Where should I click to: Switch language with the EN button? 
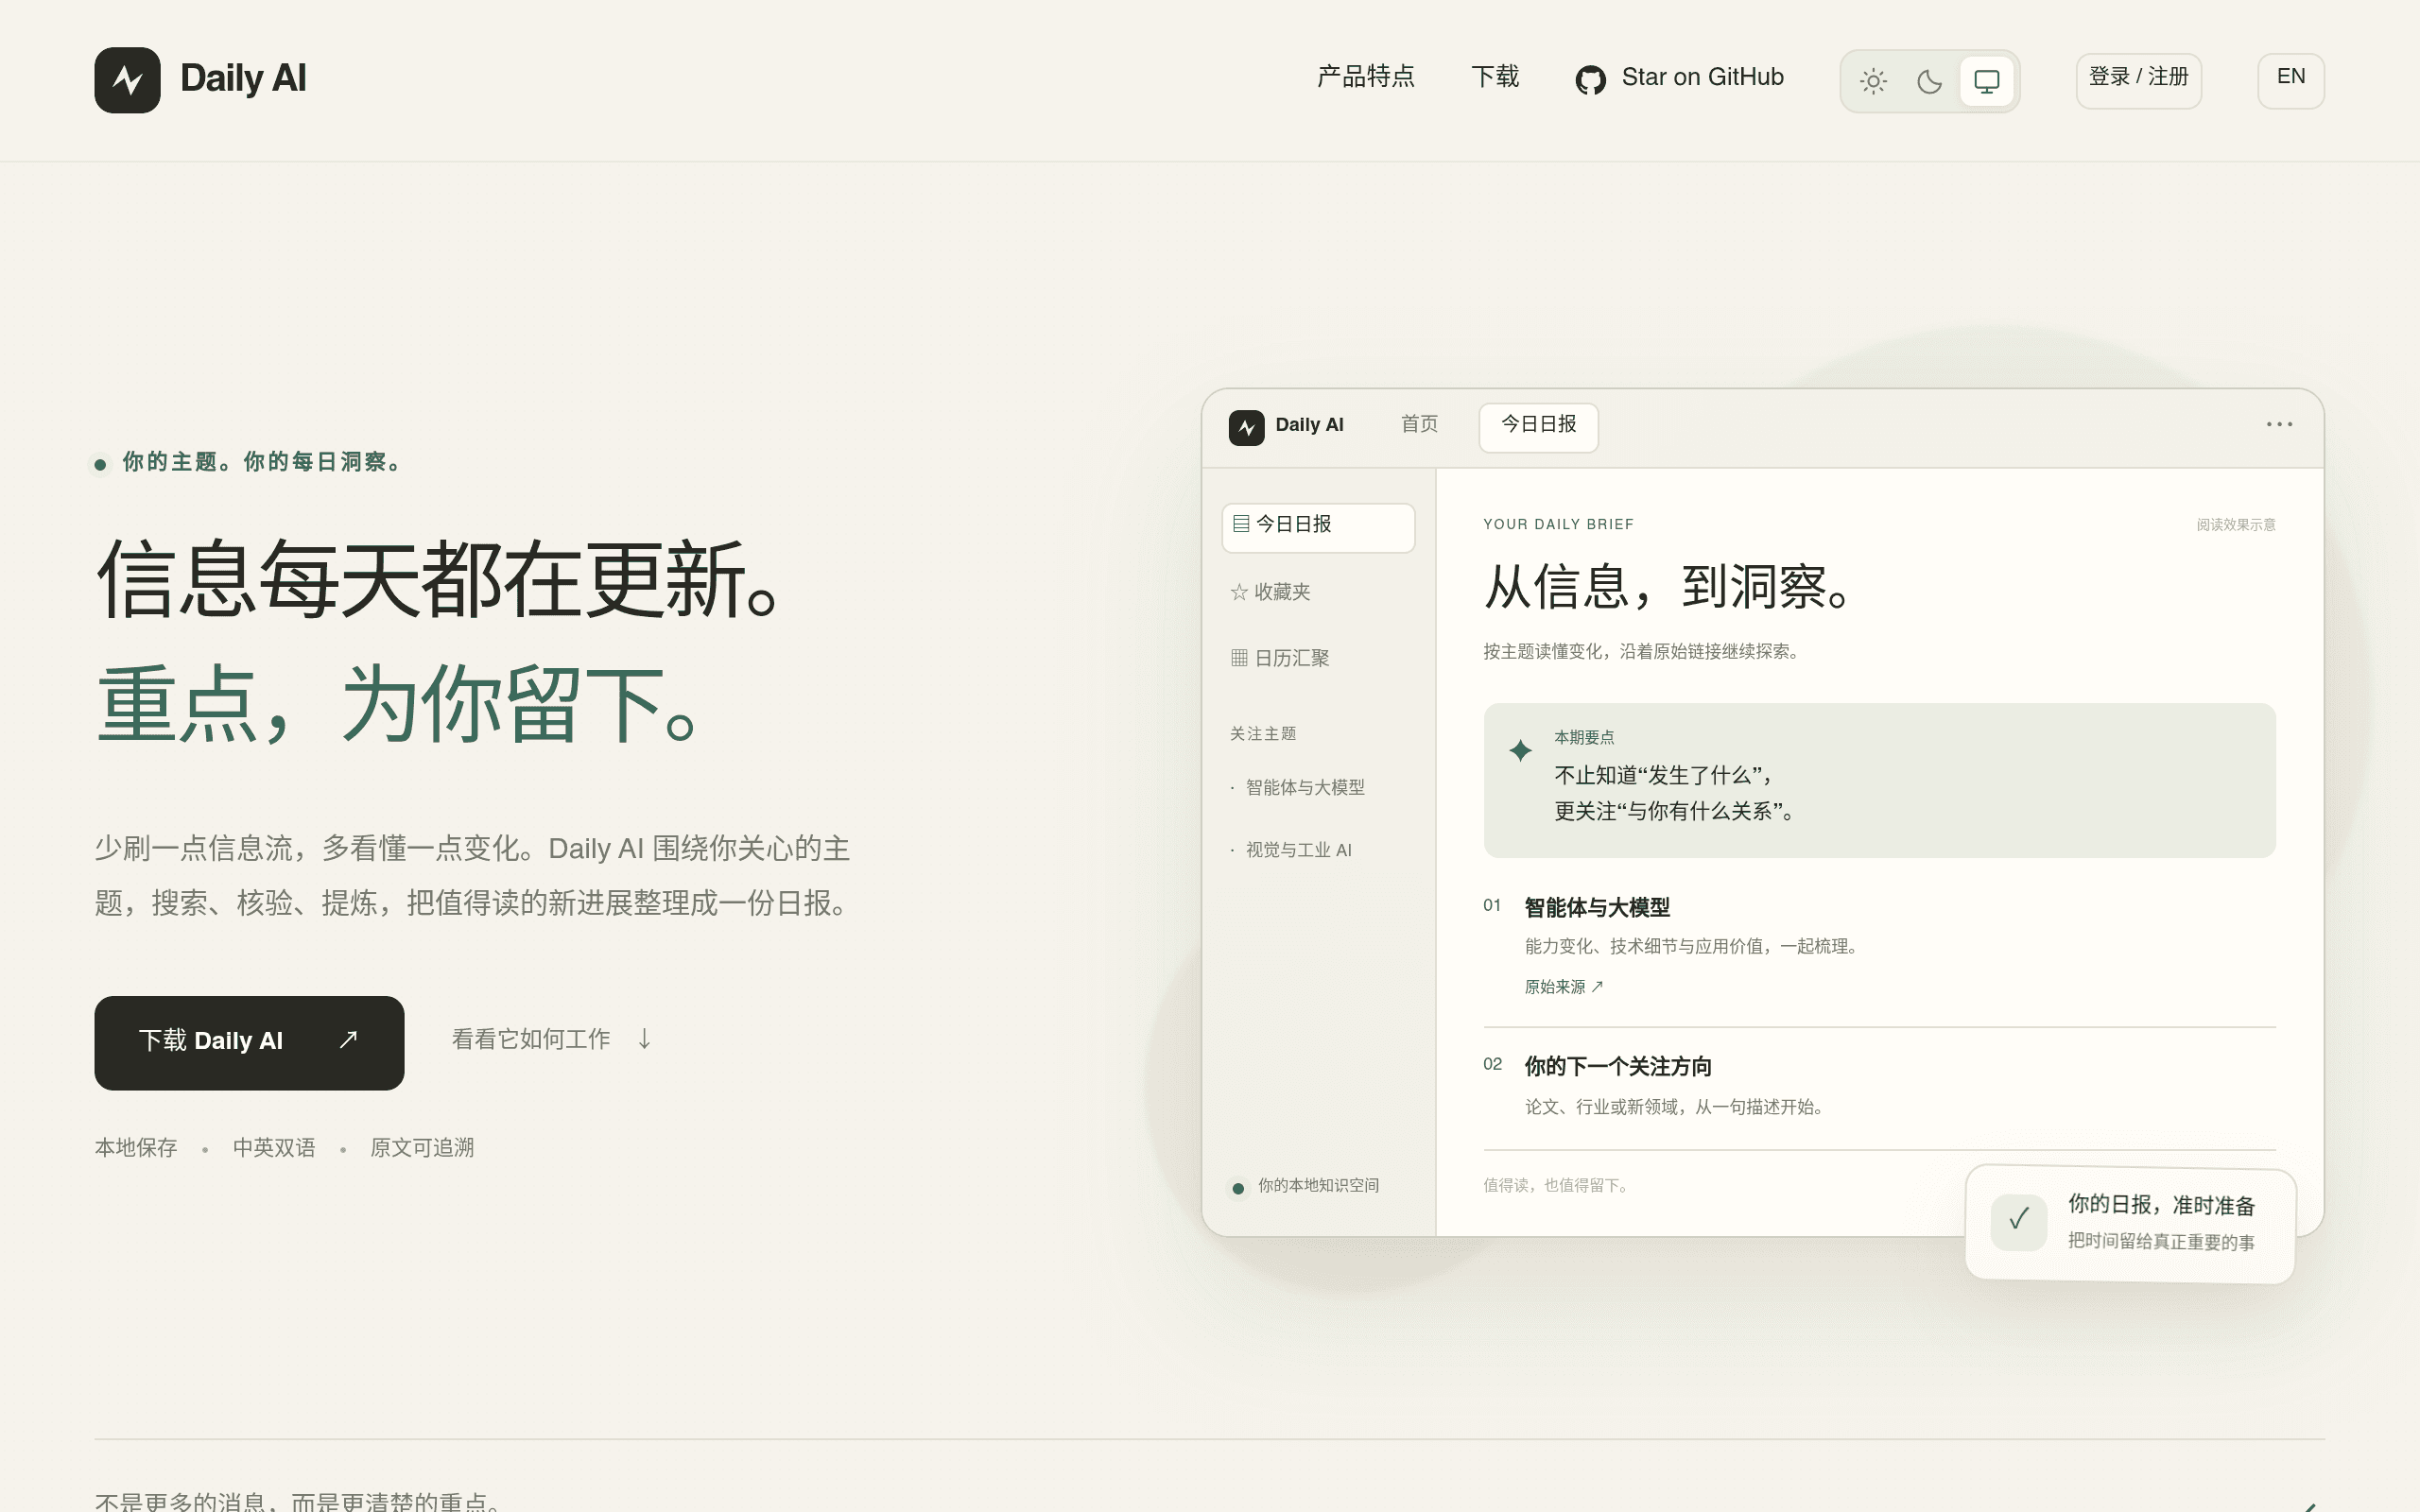pos(2290,80)
